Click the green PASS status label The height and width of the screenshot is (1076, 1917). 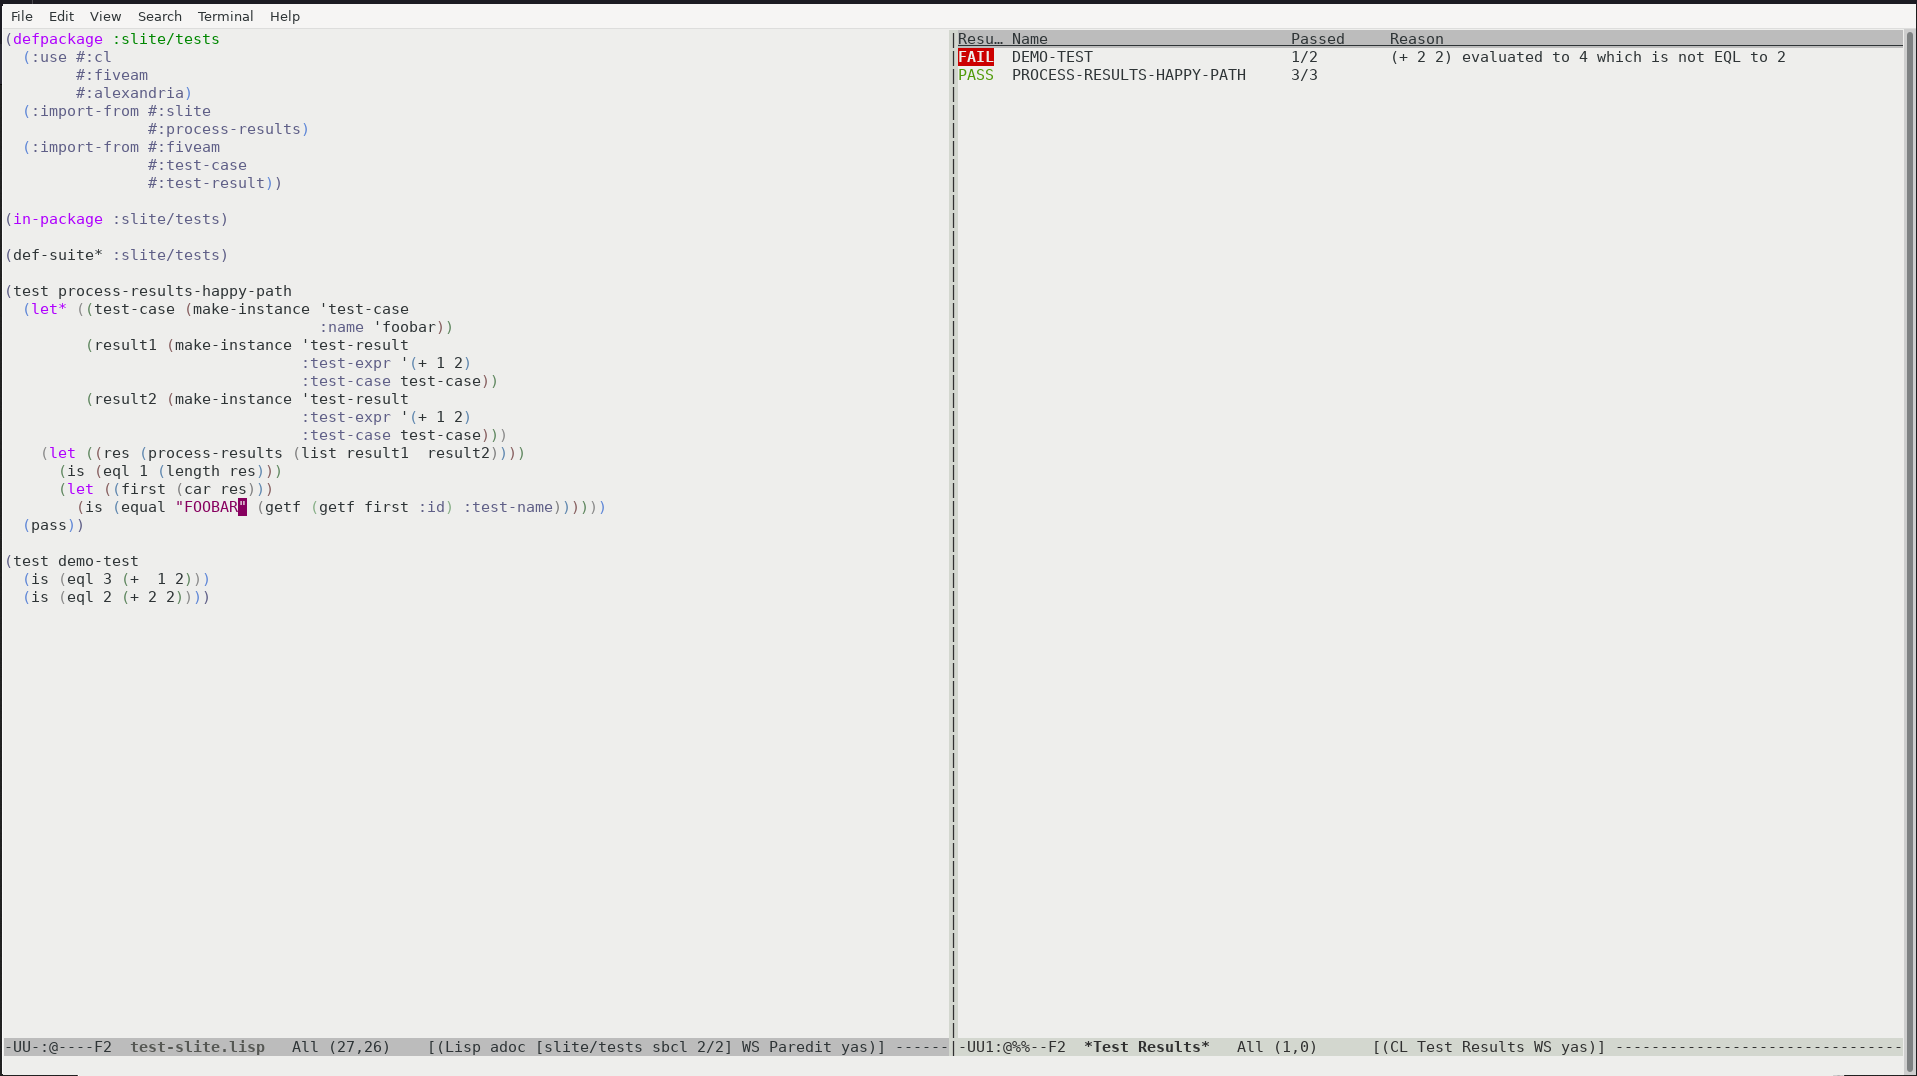click(x=976, y=75)
